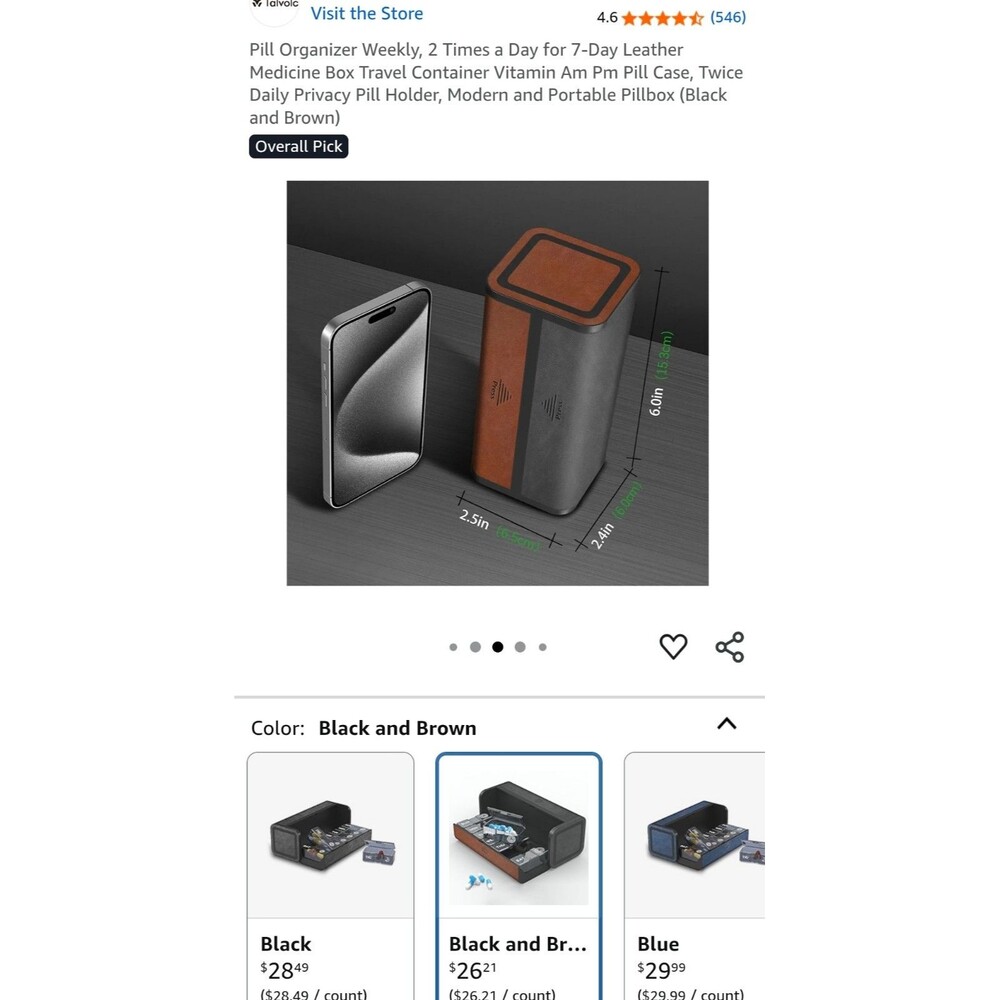Click the $26.21 price for Black and Brown
The height and width of the screenshot is (1000, 1000).
tap(473, 971)
